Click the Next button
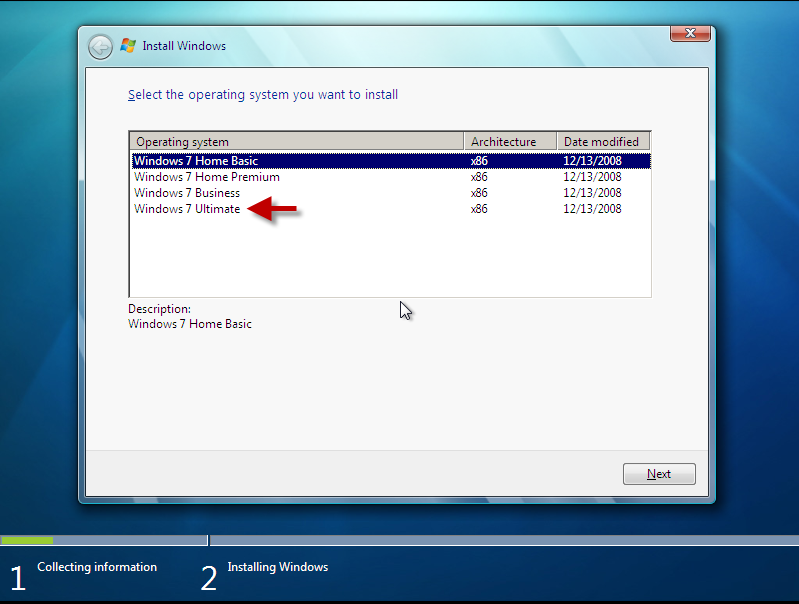The image size is (799, 604). (659, 474)
